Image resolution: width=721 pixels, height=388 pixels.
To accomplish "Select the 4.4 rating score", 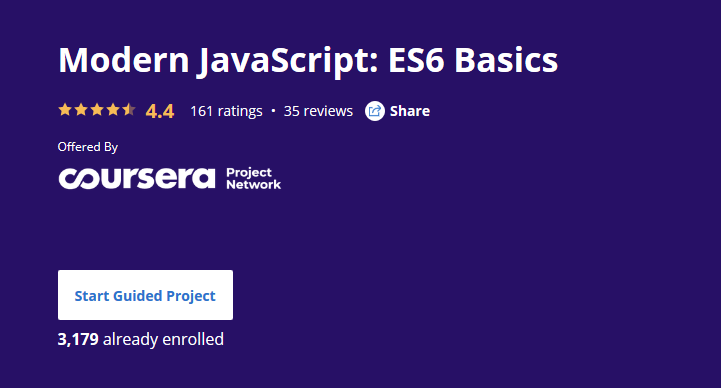I will coord(160,111).
